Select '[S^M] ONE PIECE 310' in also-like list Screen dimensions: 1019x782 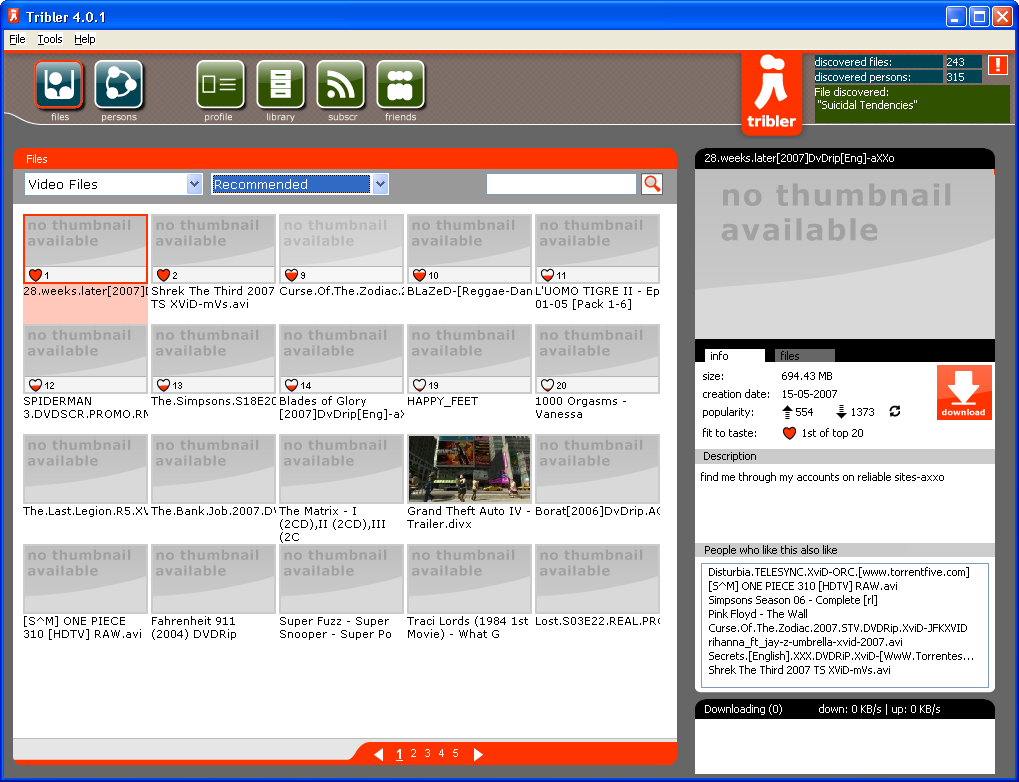tap(803, 586)
